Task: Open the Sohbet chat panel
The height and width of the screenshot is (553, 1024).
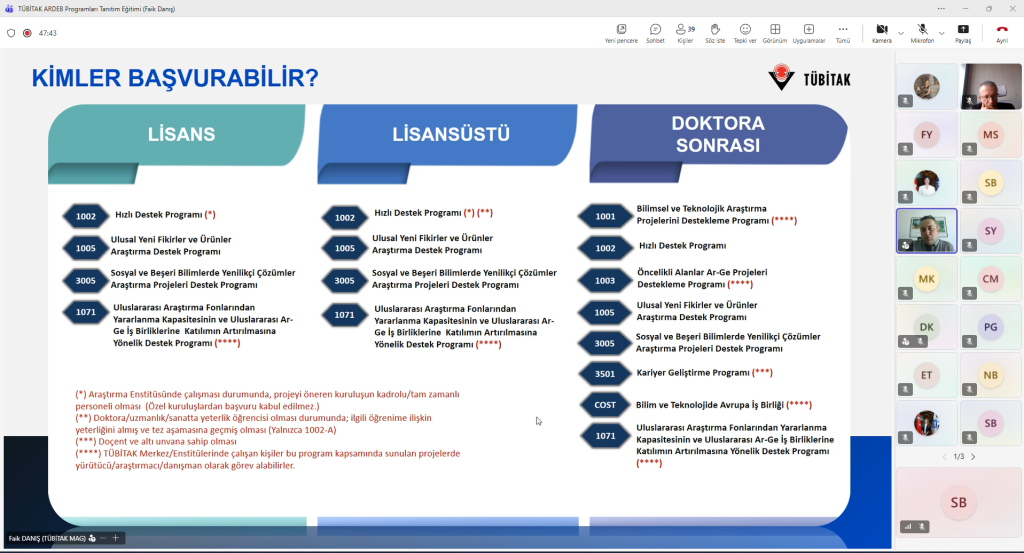Action: point(655,33)
